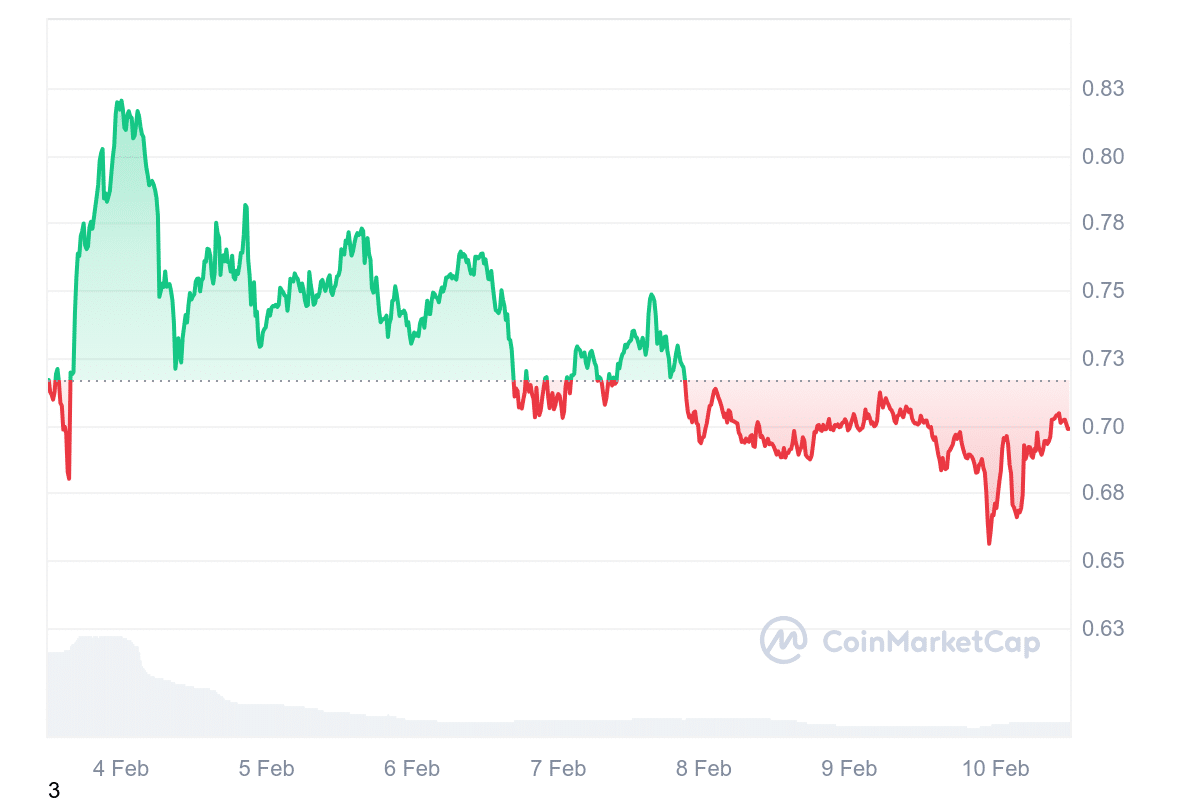Select the 8 Feb date label
The width and height of the screenshot is (1200, 800).
(x=704, y=768)
